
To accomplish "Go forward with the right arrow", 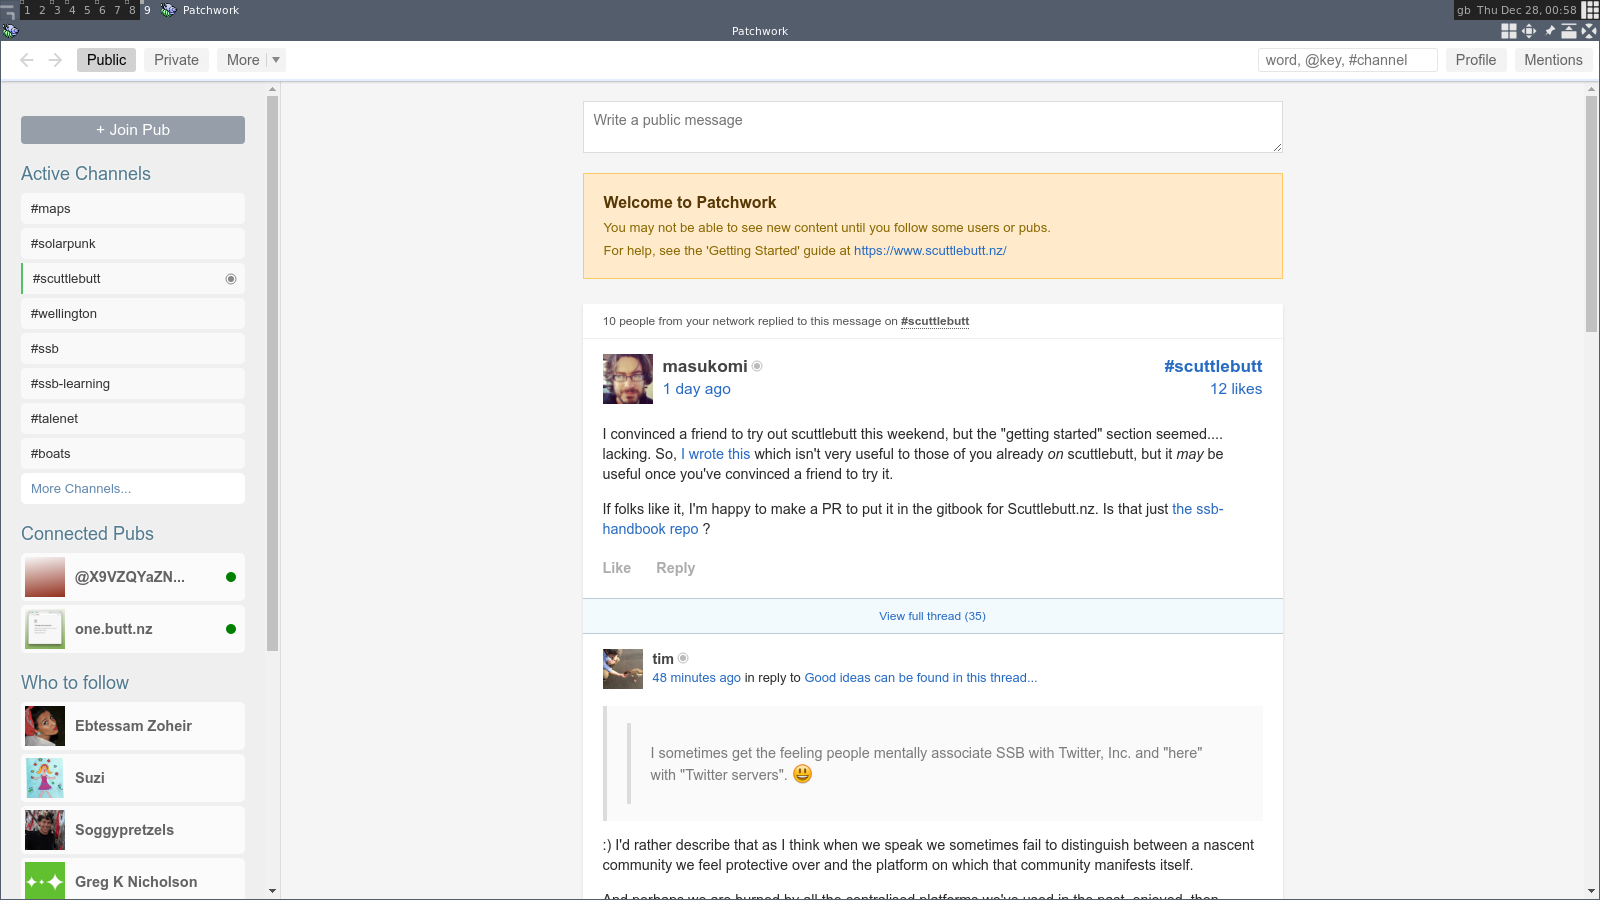I will pyautogui.click(x=56, y=60).
